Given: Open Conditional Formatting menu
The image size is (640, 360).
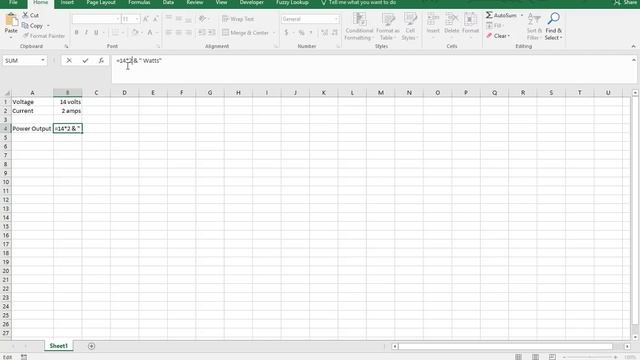Looking at the screenshot, I should click(x=359, y=27).
